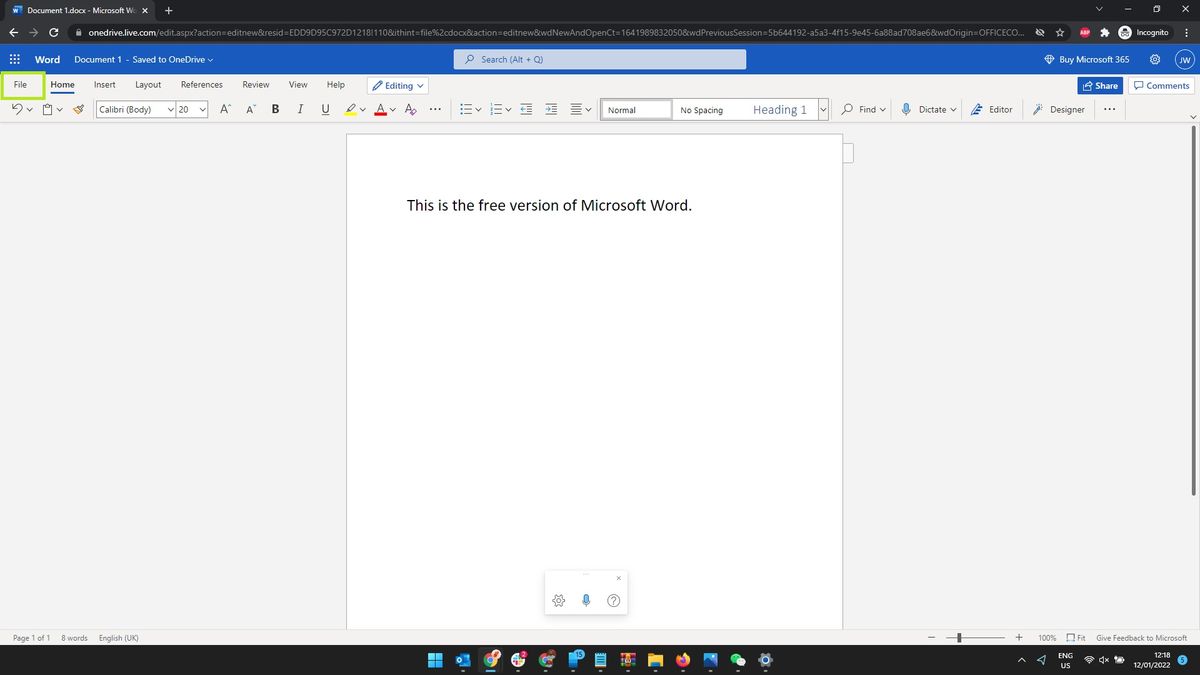Open the JW account avatar
This screenshot has width=1200, height=675.
point(1184,59)
